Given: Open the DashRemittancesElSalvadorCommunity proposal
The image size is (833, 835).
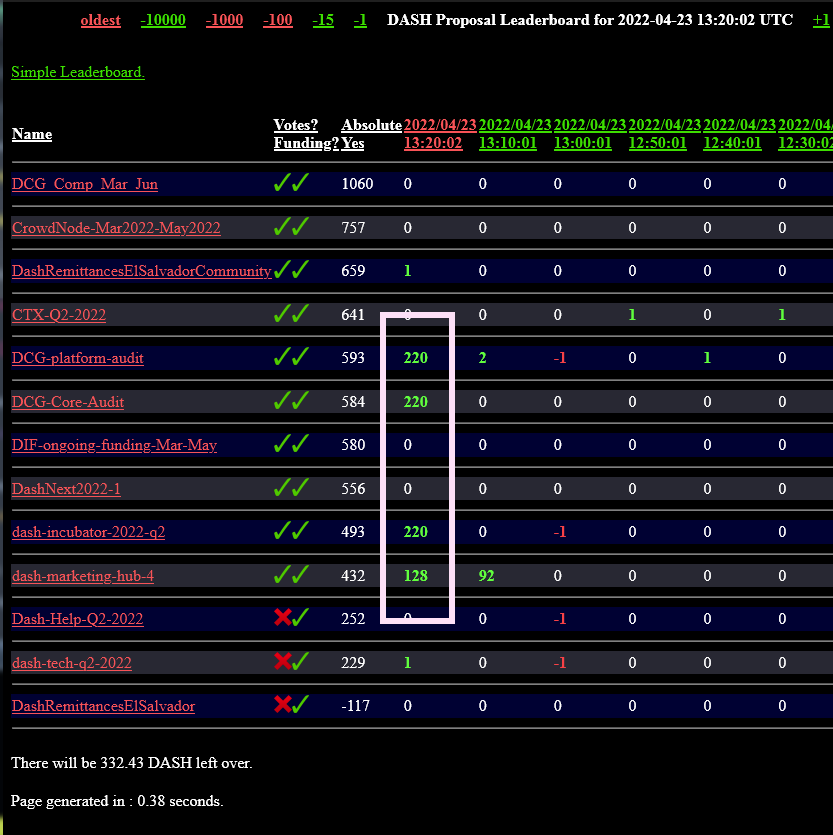Looking at the screenshot, I should click(x=142, y=271).
